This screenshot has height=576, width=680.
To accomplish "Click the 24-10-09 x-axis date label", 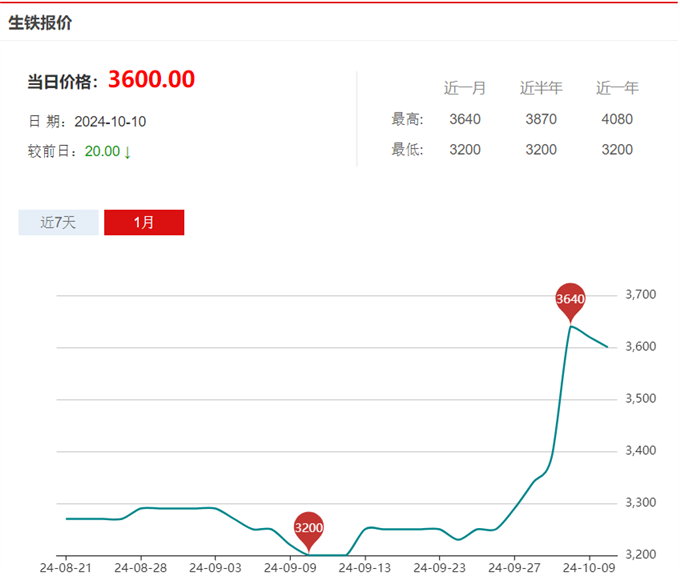I will tap(588, 566).
